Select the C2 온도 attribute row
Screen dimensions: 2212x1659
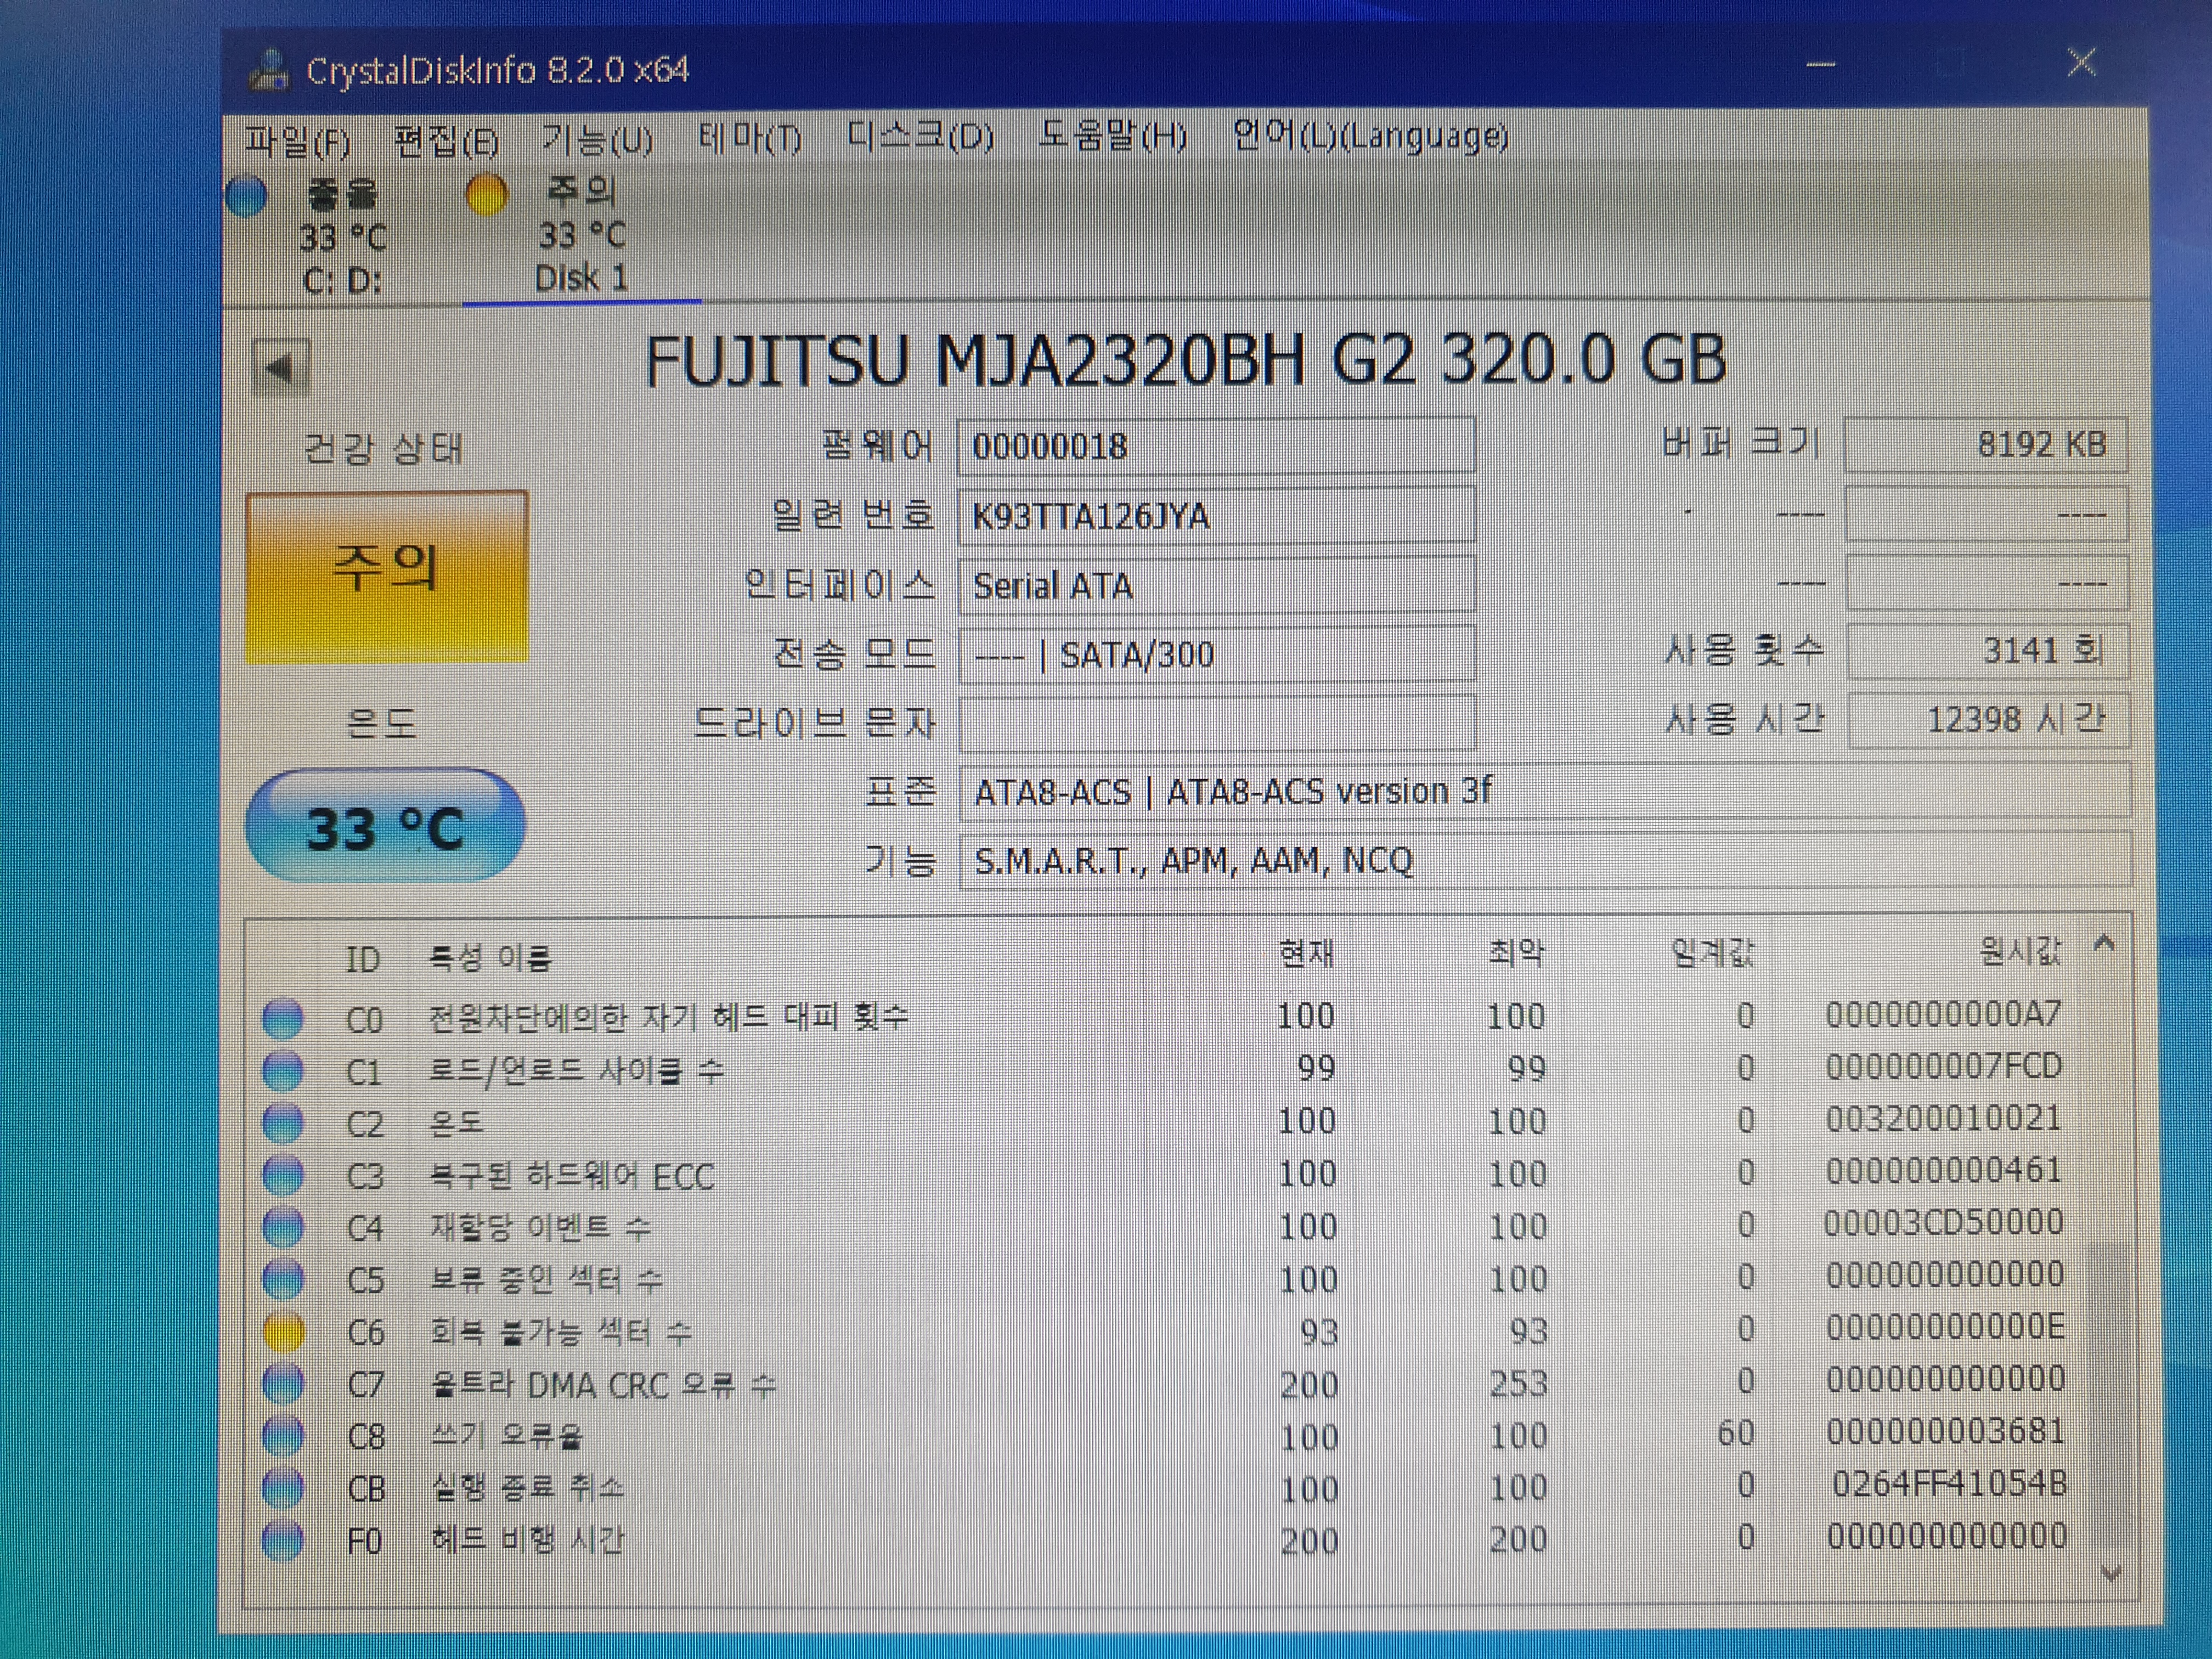[x=1165, y=1122]
